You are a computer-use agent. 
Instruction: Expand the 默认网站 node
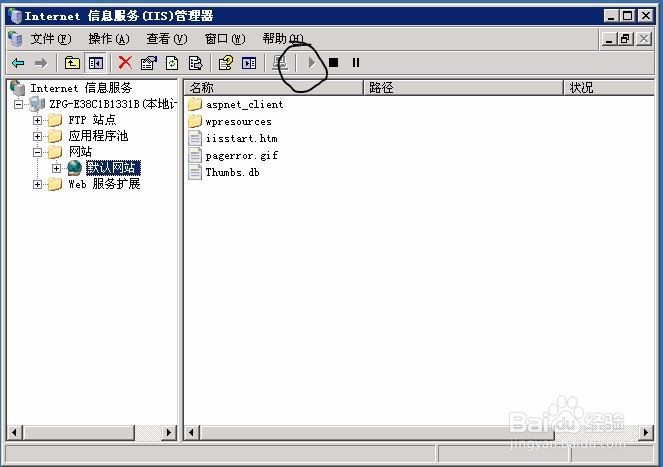click(56, 168)
